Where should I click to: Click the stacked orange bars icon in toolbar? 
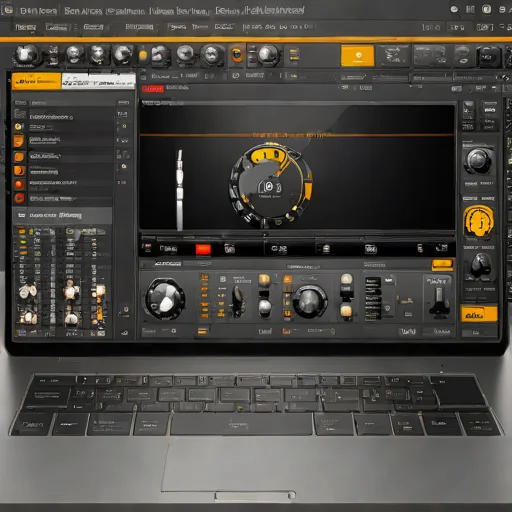pos(294,55)
